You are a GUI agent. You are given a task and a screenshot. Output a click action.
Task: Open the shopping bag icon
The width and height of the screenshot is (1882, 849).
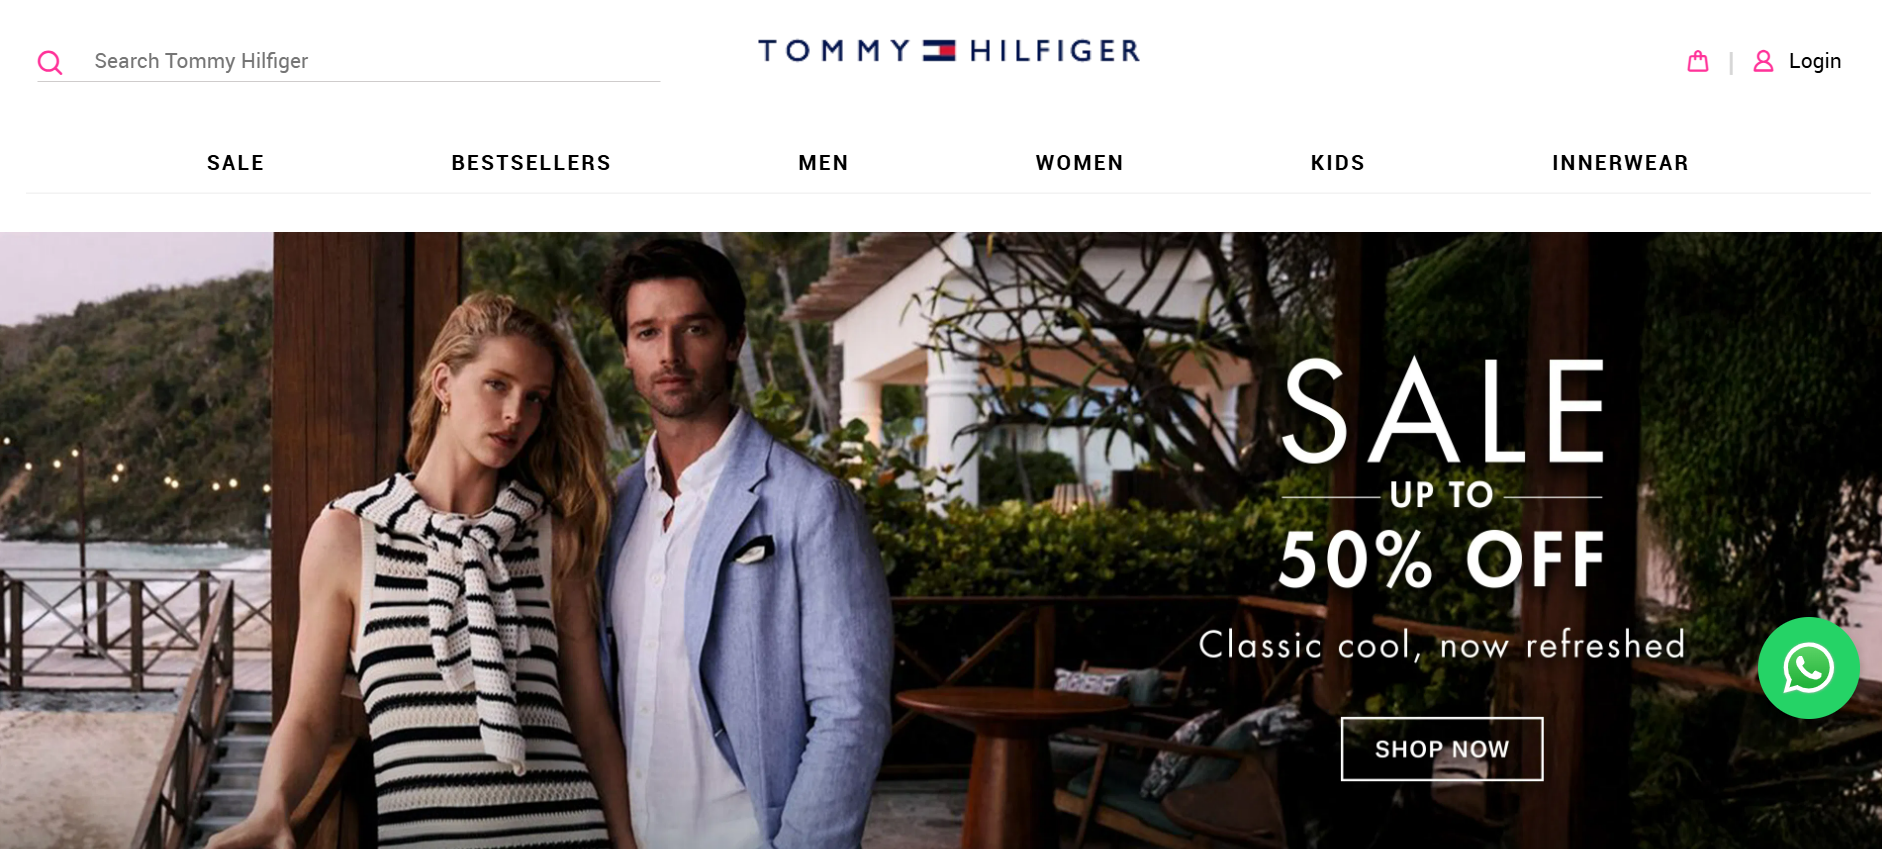1697,61
